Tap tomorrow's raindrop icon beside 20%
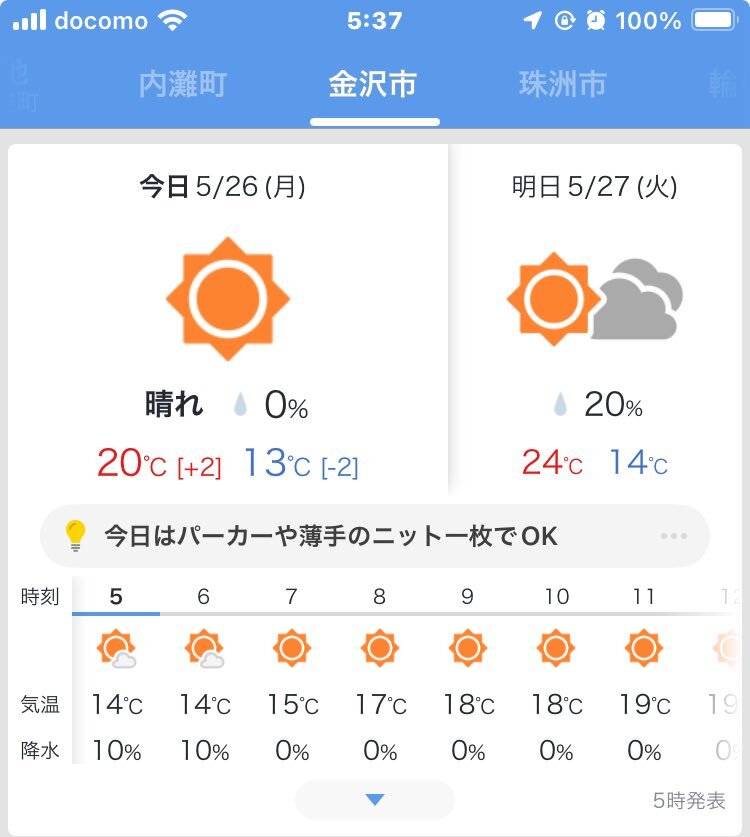The height and width of the screenshot is (837, 750). (560, 404)
